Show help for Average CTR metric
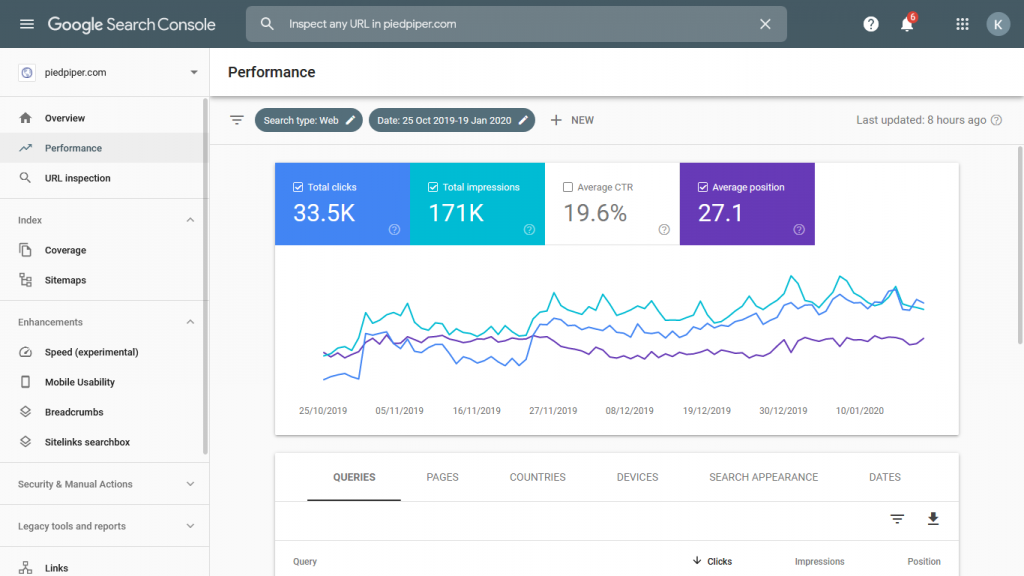The image size is (1024, 576). [664, 229]
